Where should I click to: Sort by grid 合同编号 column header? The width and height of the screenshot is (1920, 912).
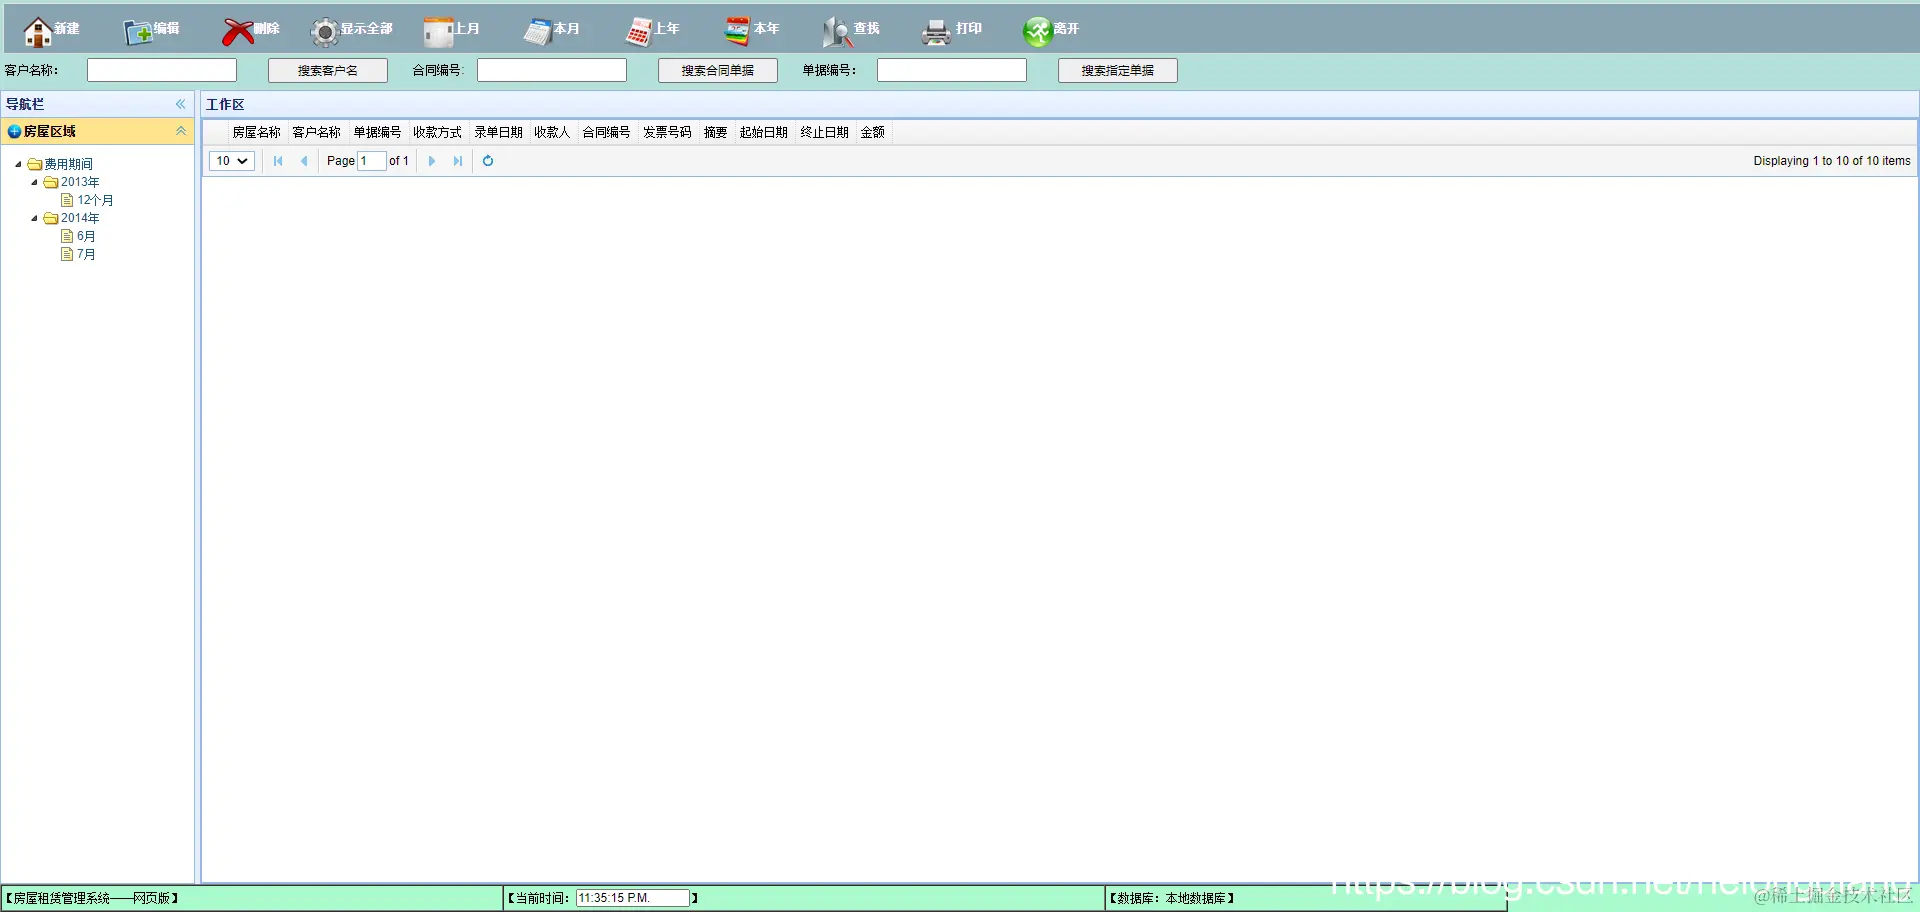click(x=606, y=132)
